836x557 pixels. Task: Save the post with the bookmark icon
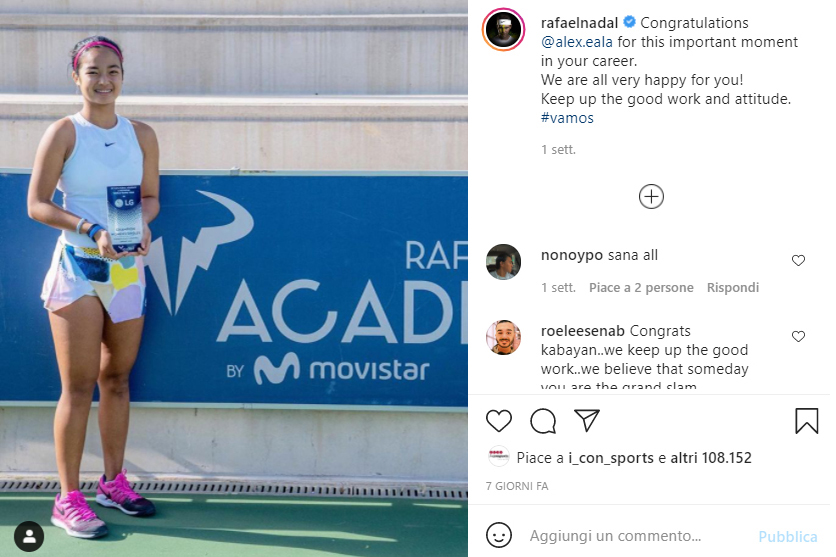point(807,421)
